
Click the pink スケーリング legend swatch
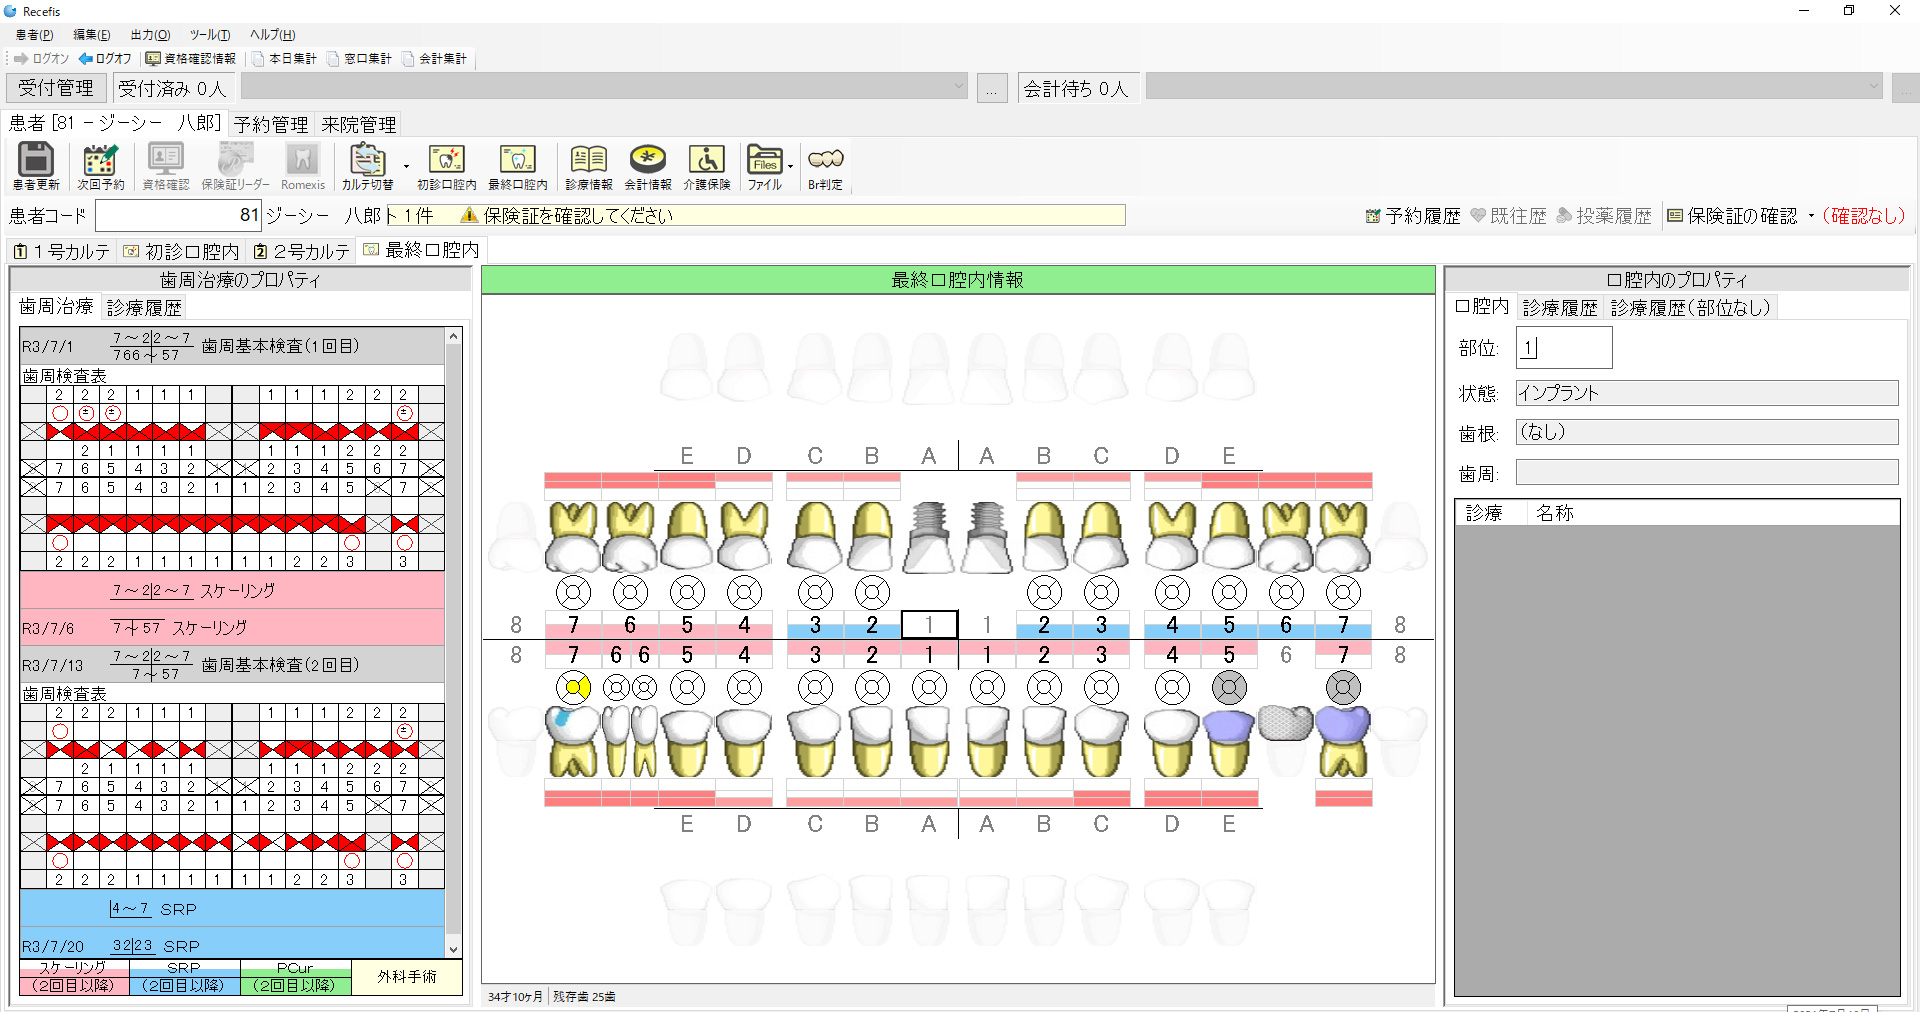[74, 977]
